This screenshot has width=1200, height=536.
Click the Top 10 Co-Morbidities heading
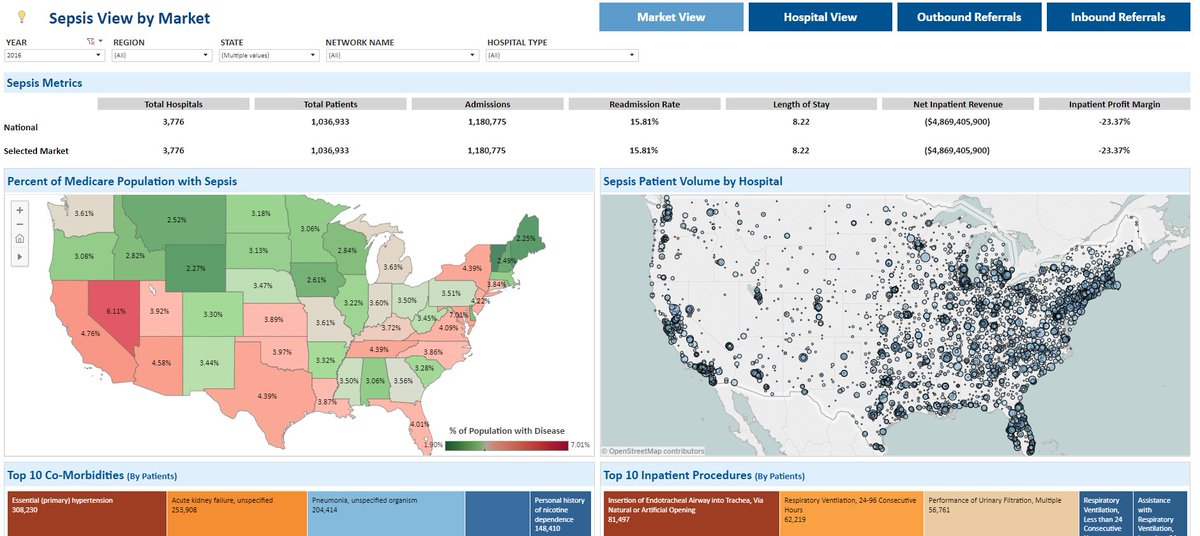92,476
